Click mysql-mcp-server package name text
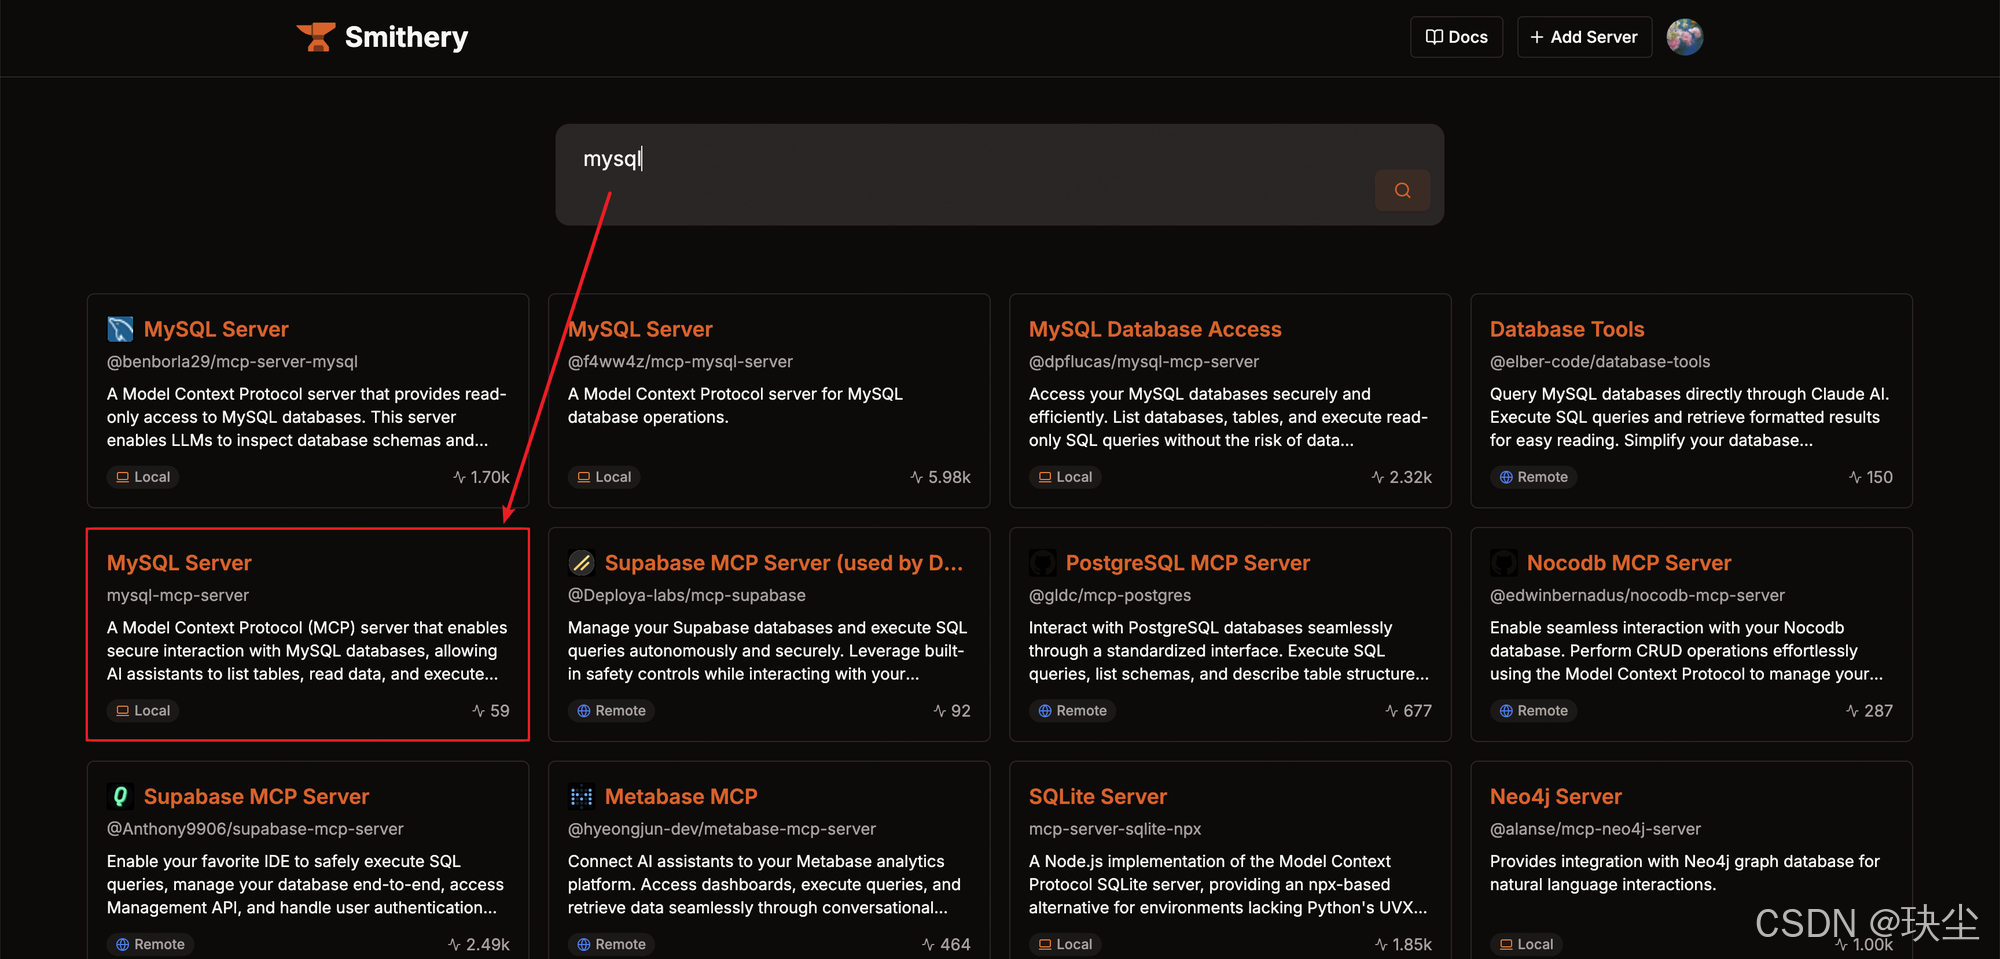Image resolution: width=2000 pixels, height=959 pixels. click(x=178, y=595)
